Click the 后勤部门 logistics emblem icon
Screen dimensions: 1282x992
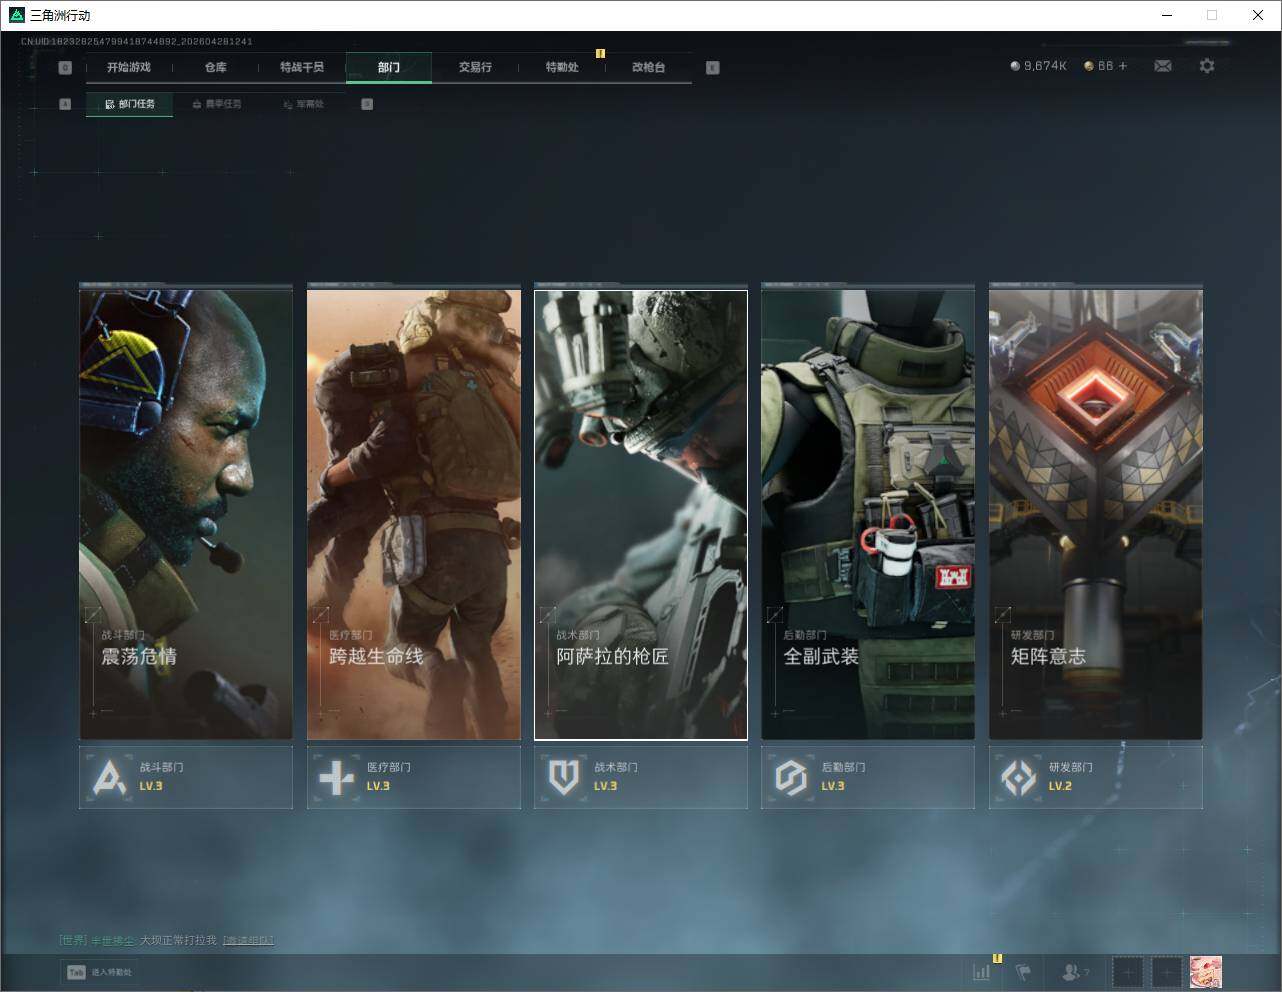click(791, 777)
